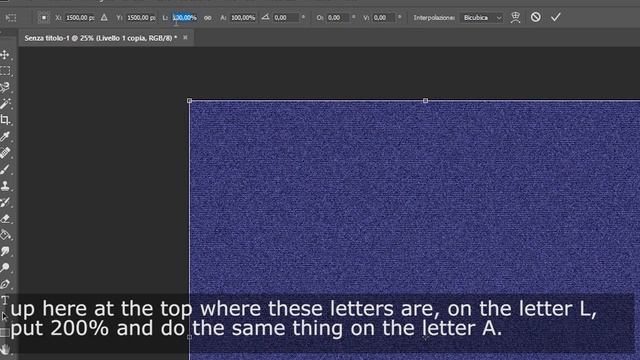Open the transform tool preset icon
The height and width of the screenshot is (360, 640).
[x=11, y=18]
